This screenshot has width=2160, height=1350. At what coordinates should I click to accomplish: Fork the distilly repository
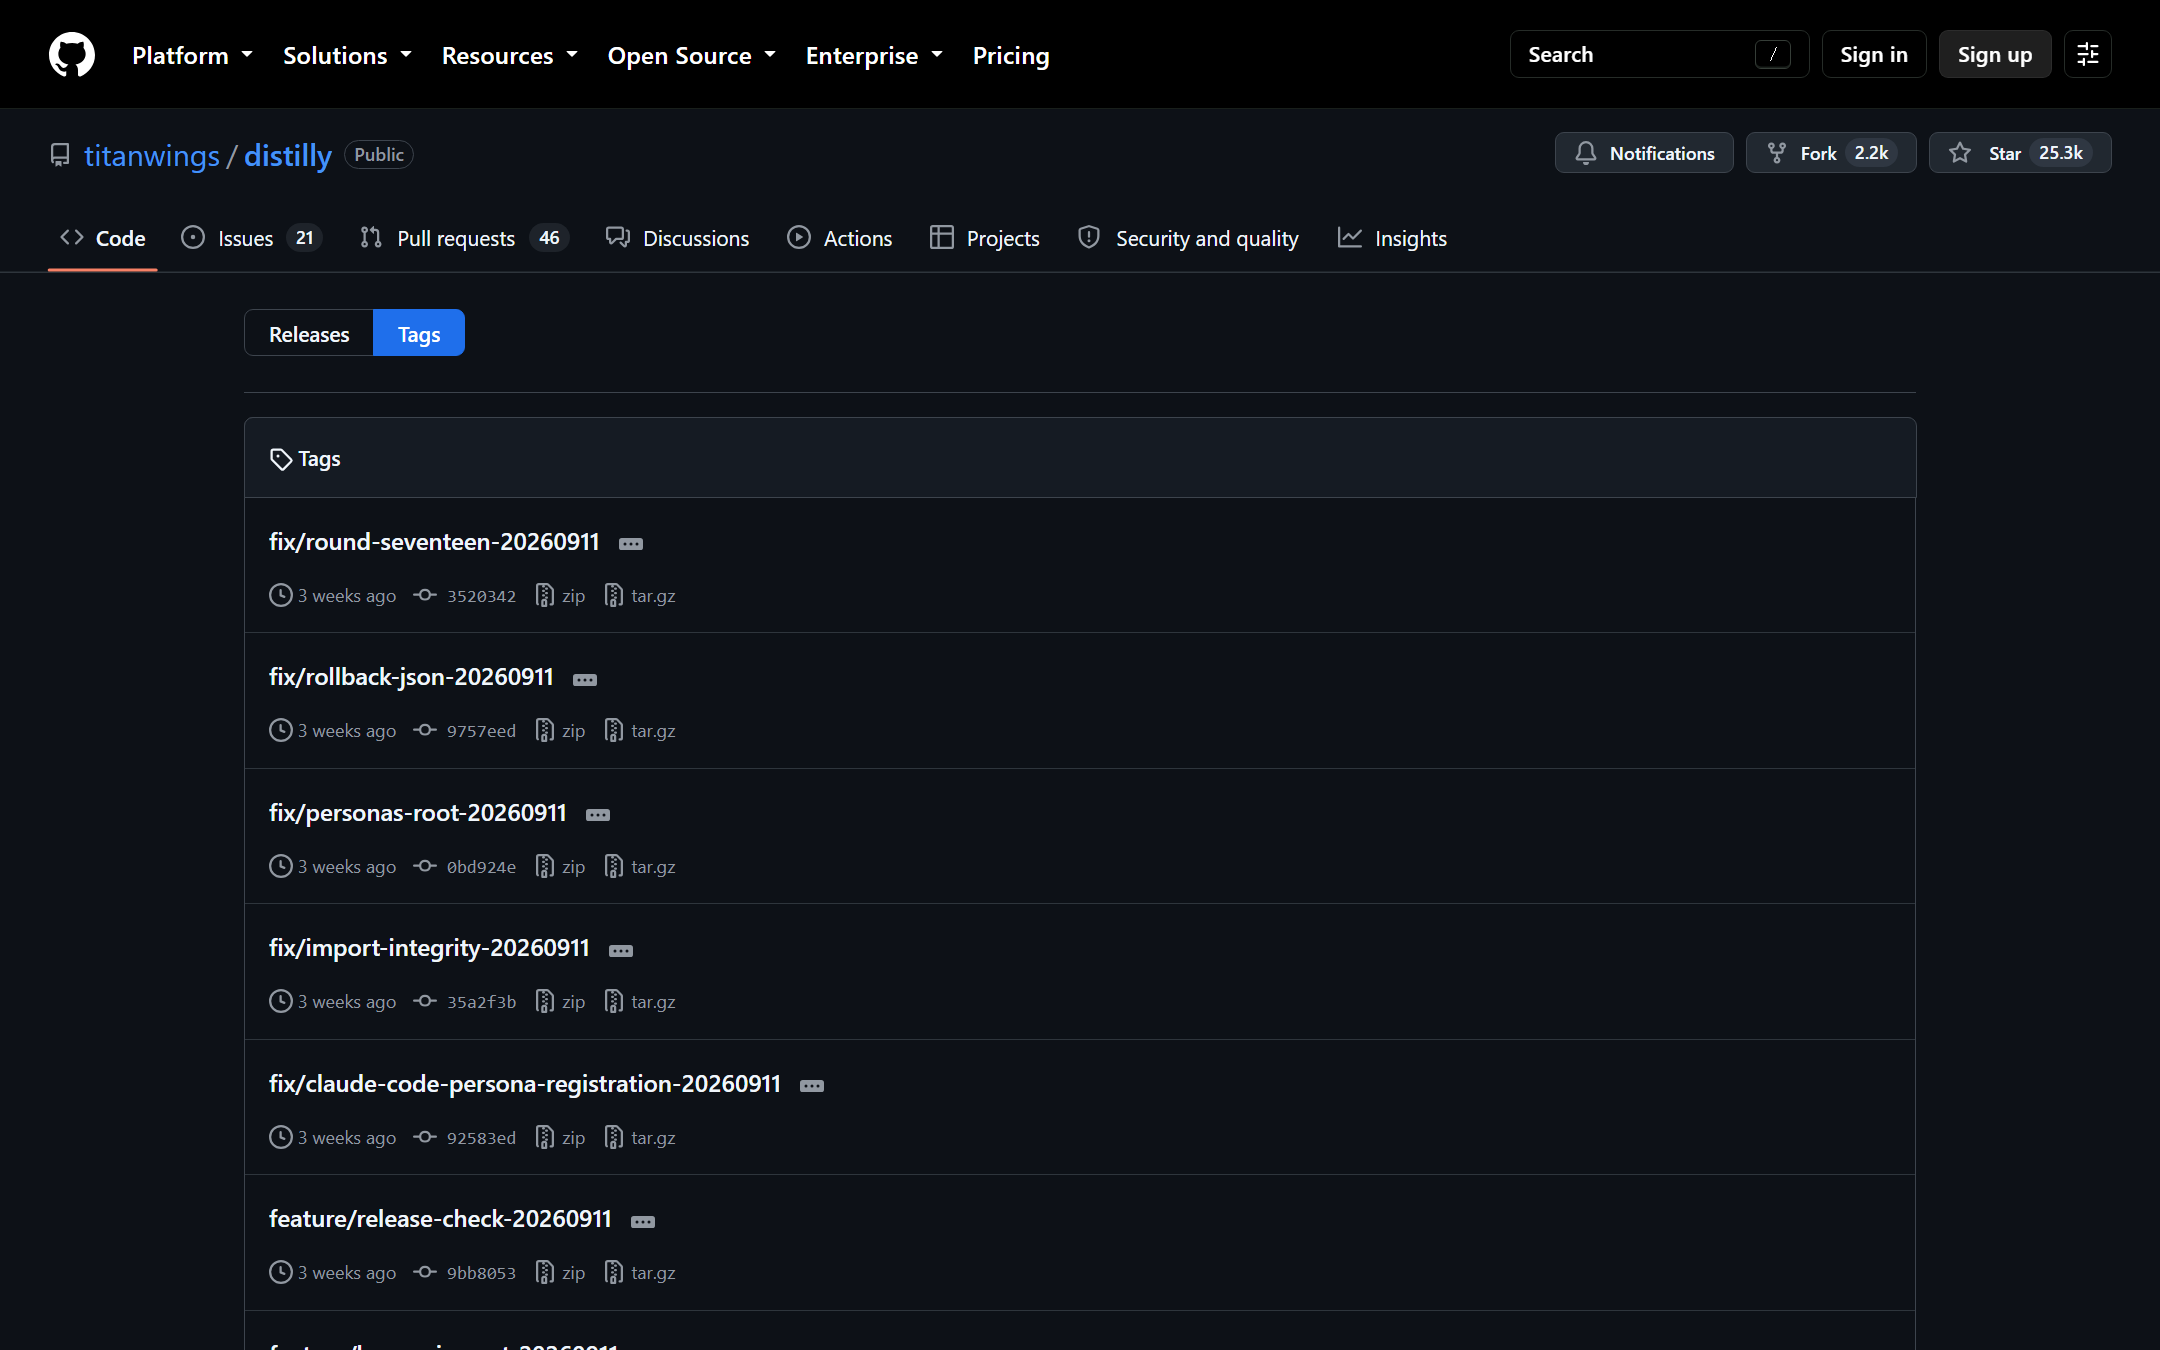point(1830,153)
